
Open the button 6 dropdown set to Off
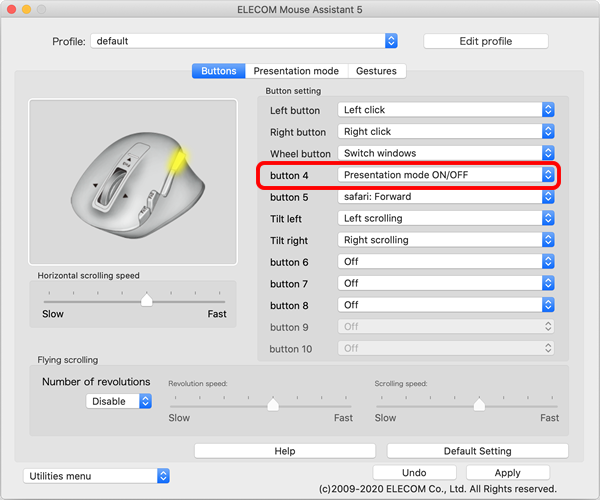coord(446,262)
